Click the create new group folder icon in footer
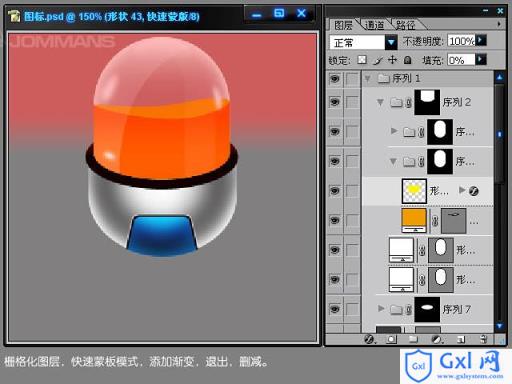 [x=413, y=339]
